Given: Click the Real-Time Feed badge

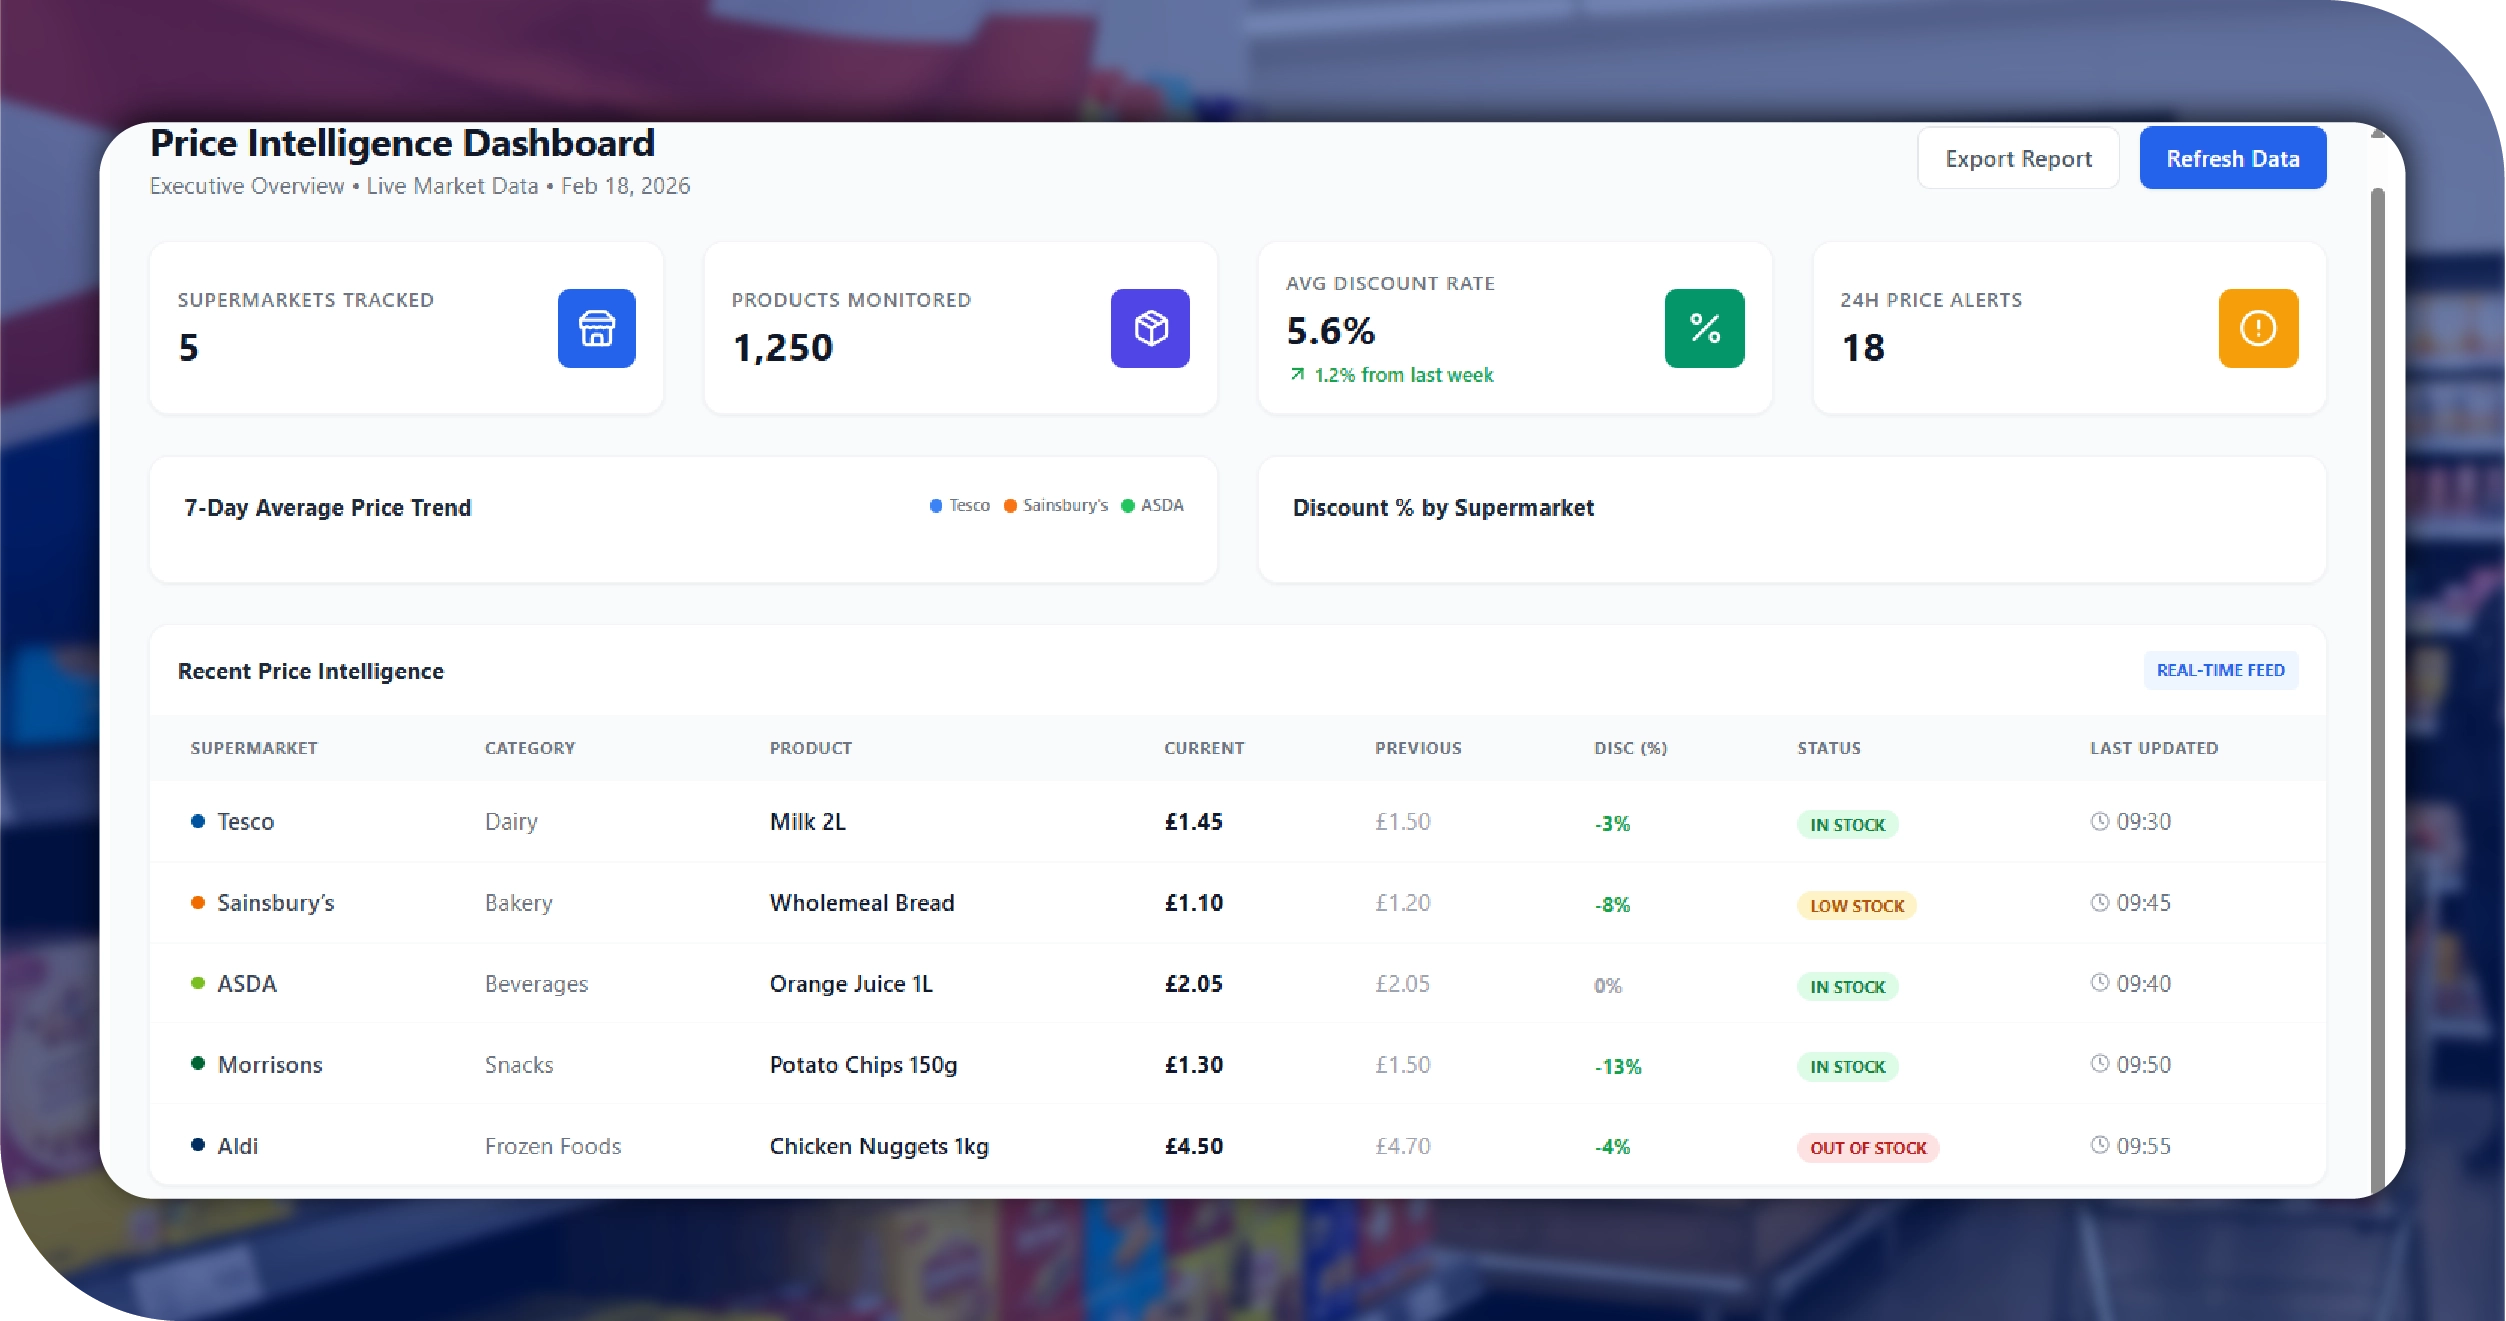Looking at the screenshot, I should tap(2220, 670).
